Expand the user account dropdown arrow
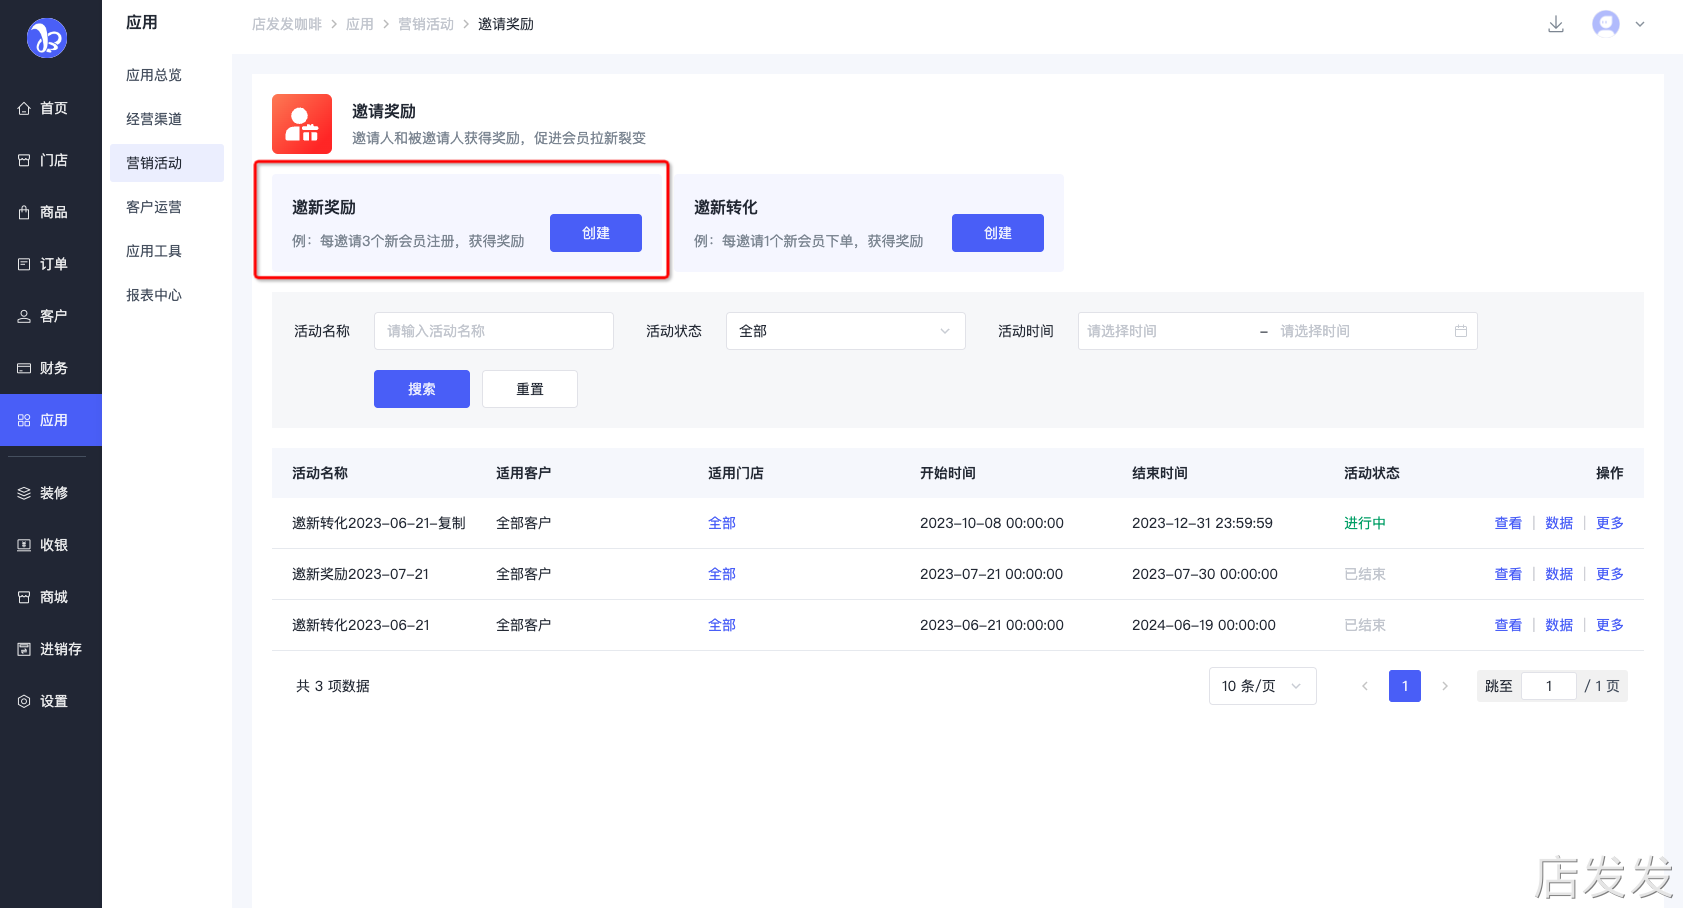 [x=1640, y=24]
